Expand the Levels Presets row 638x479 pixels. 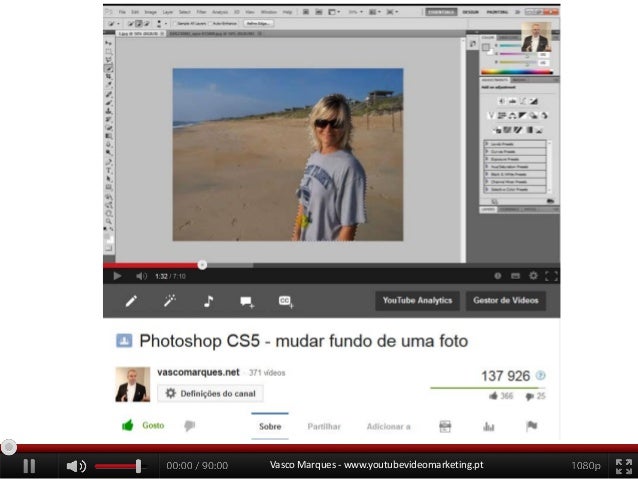click(x=515, y=144)
